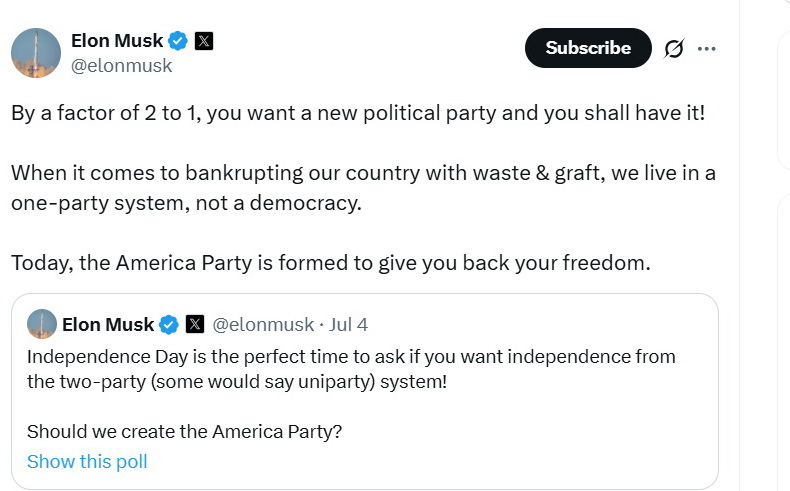Open the quoted post's Elon Musk name

click(x=108, y=324)
